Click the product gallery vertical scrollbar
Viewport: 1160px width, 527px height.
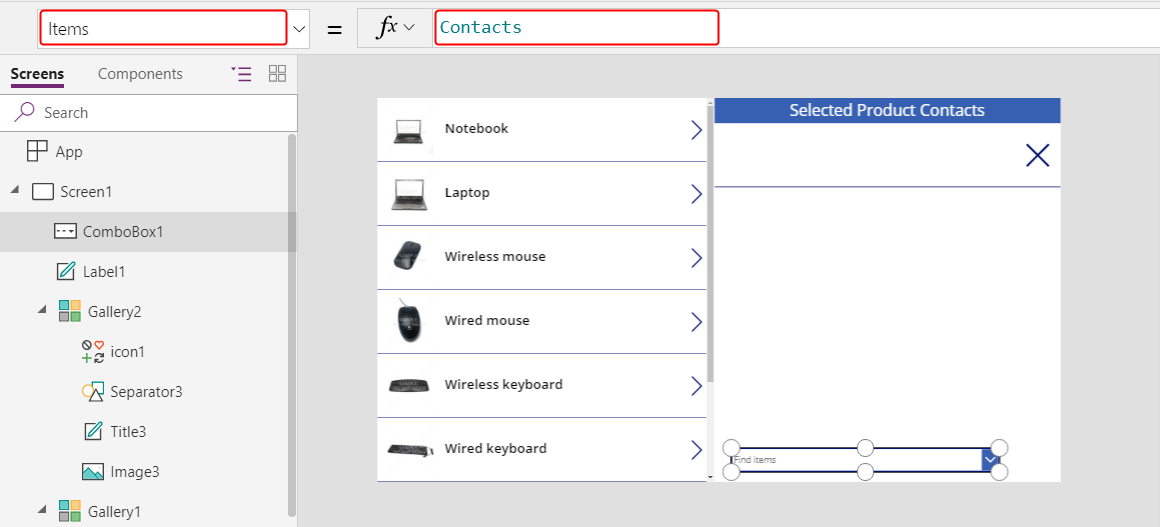click(711, 243)
